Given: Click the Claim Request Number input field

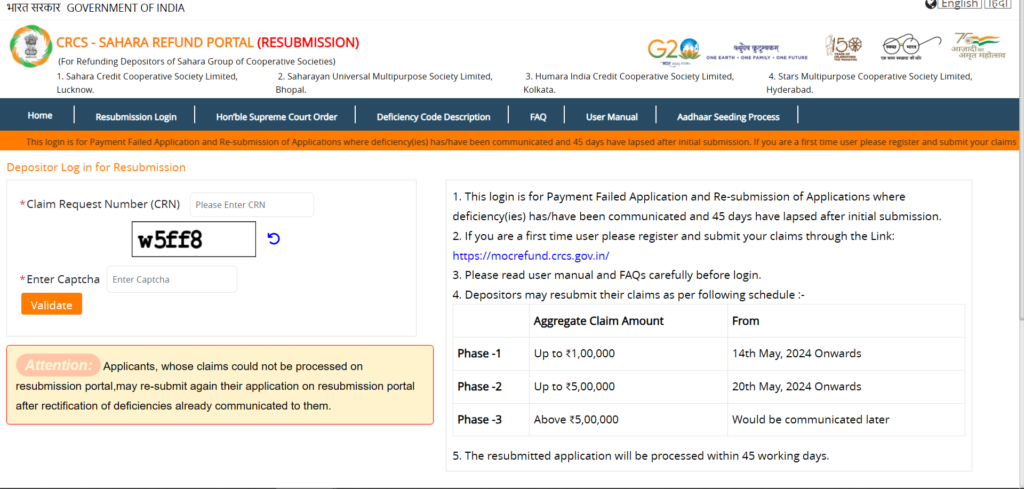Looking at the screenshot, I should point(252,204).
